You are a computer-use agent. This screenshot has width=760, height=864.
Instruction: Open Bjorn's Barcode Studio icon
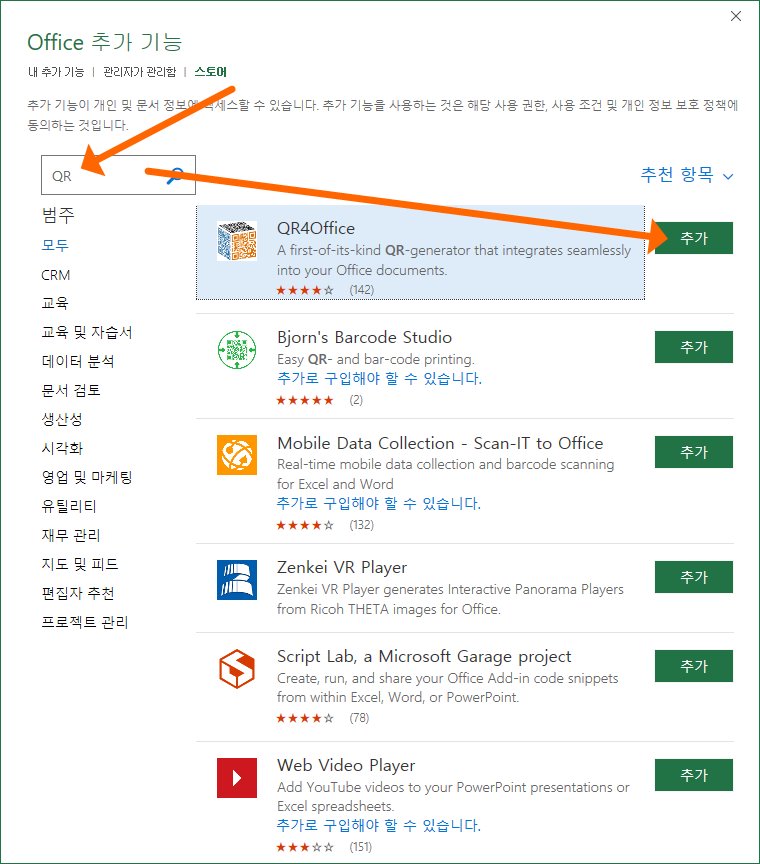click(237, 349)
